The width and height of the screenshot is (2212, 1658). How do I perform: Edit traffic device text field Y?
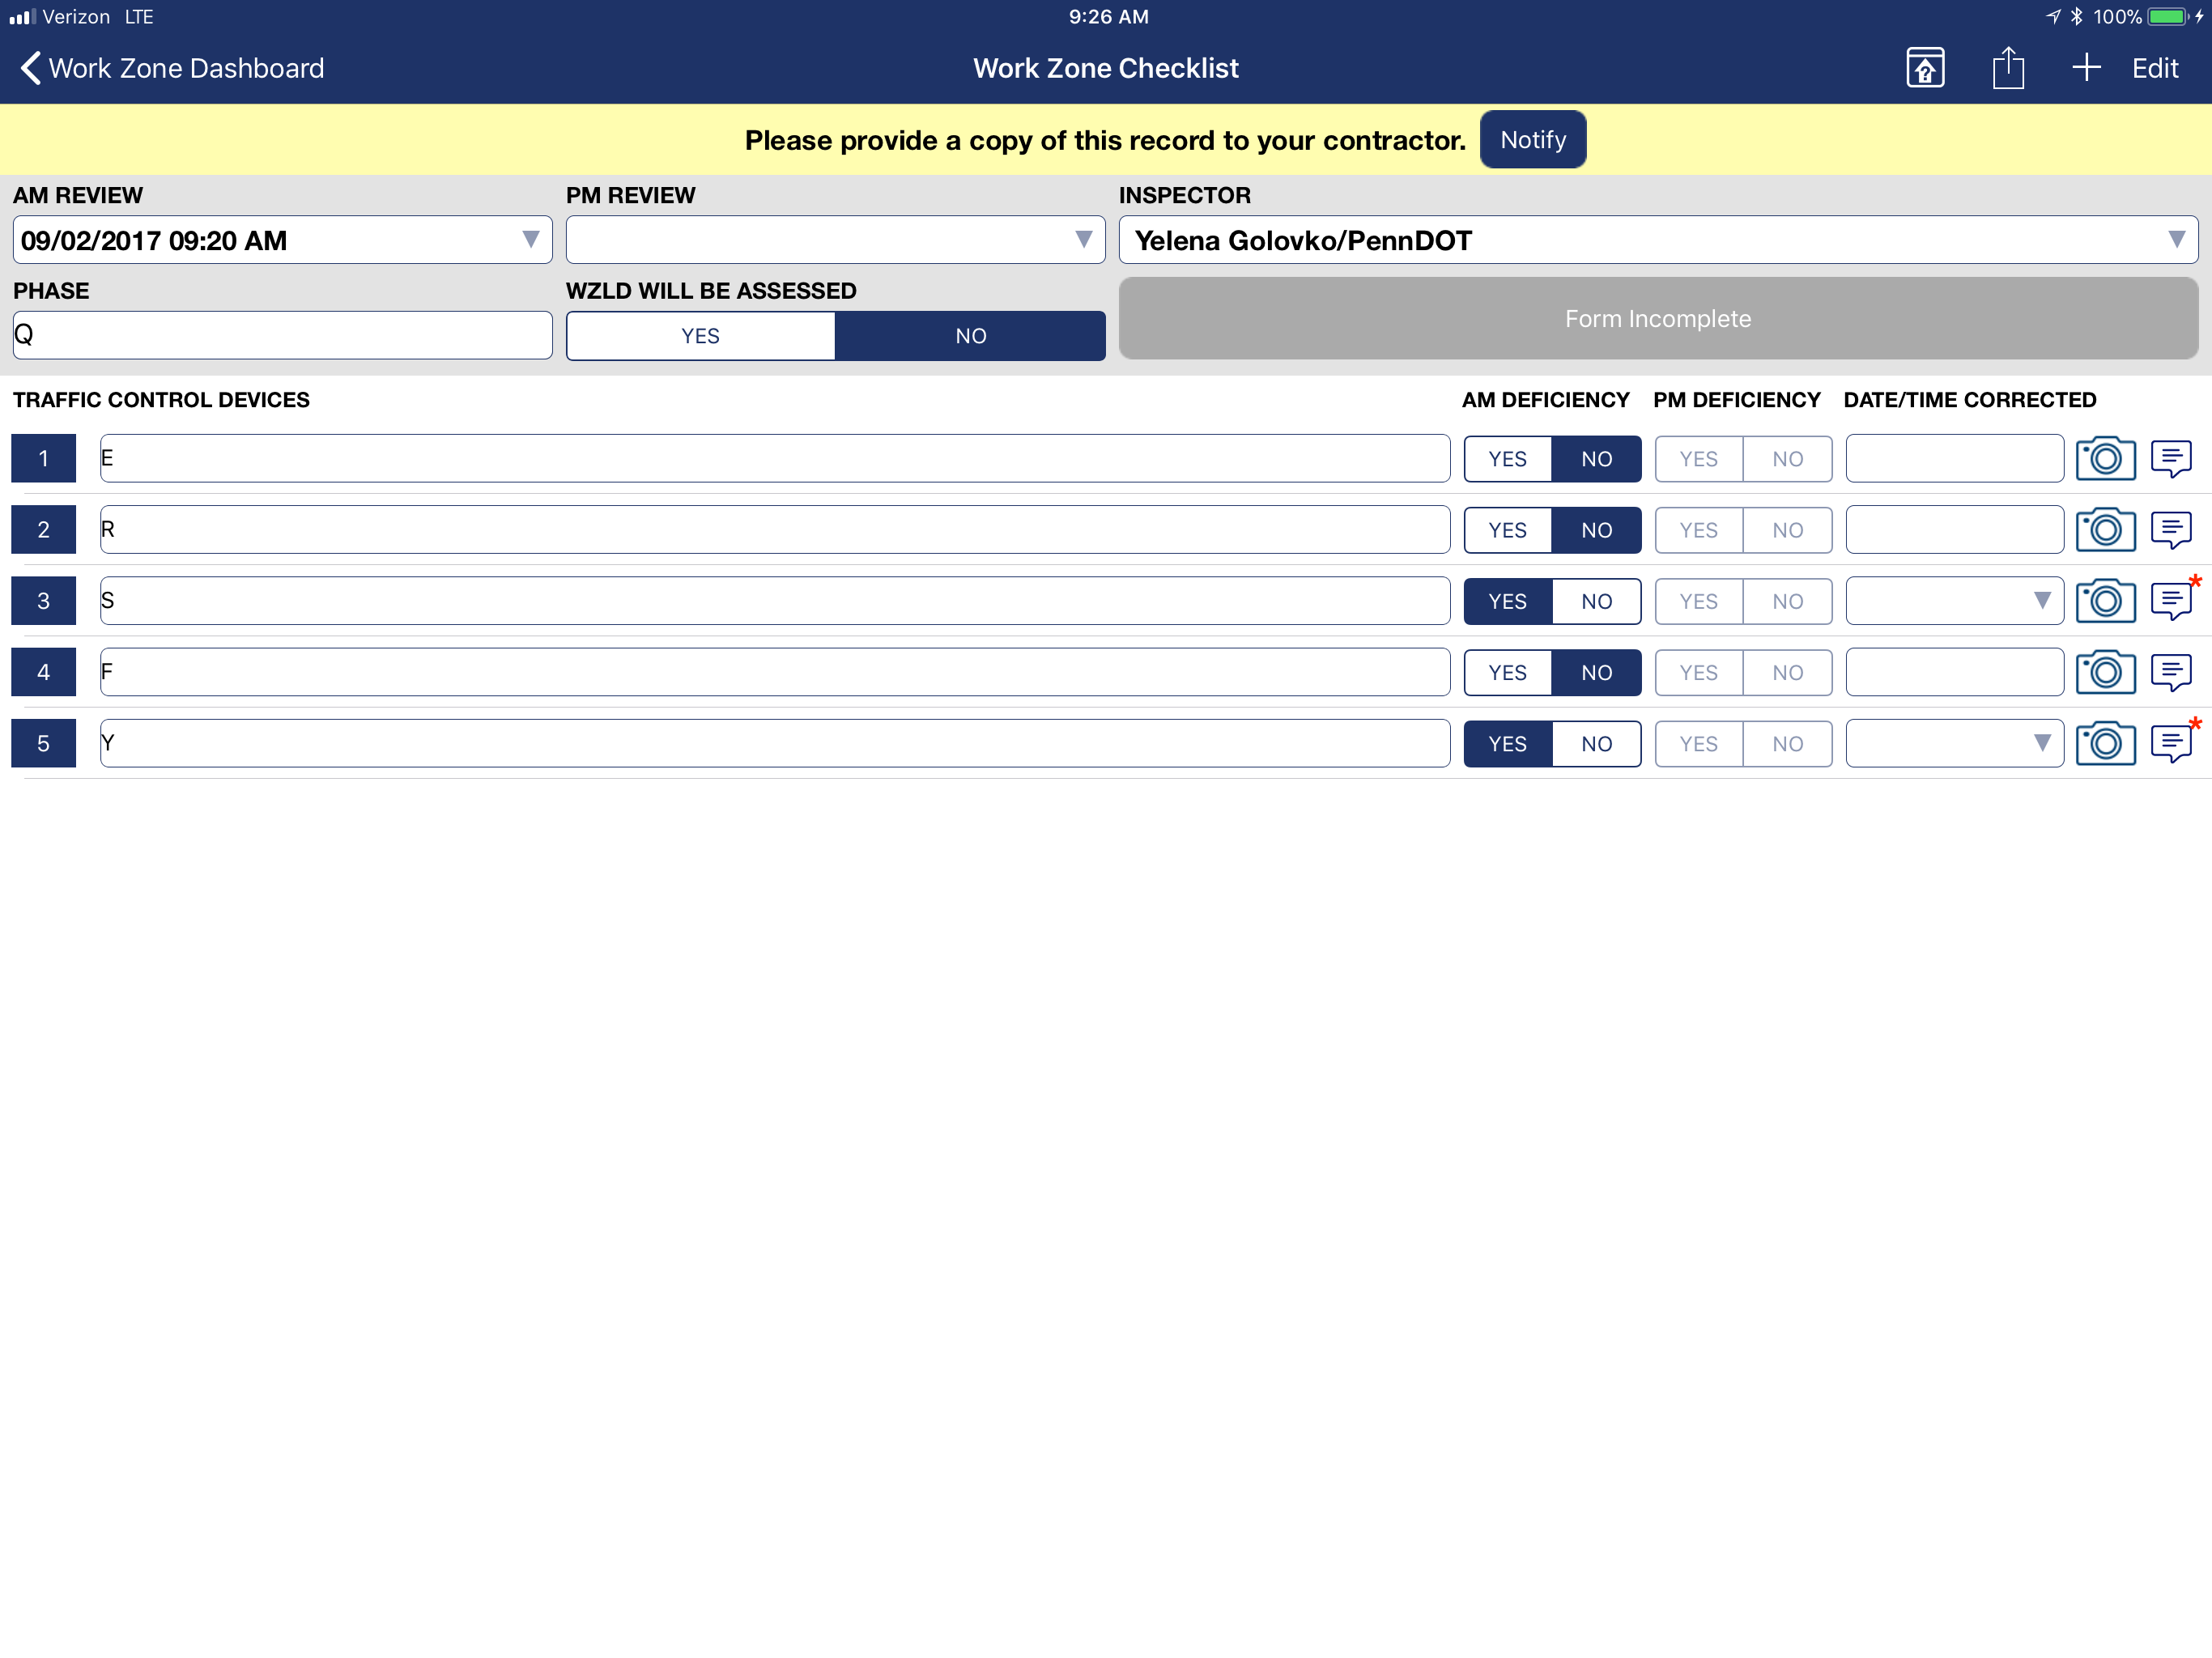tap(774, 743)
